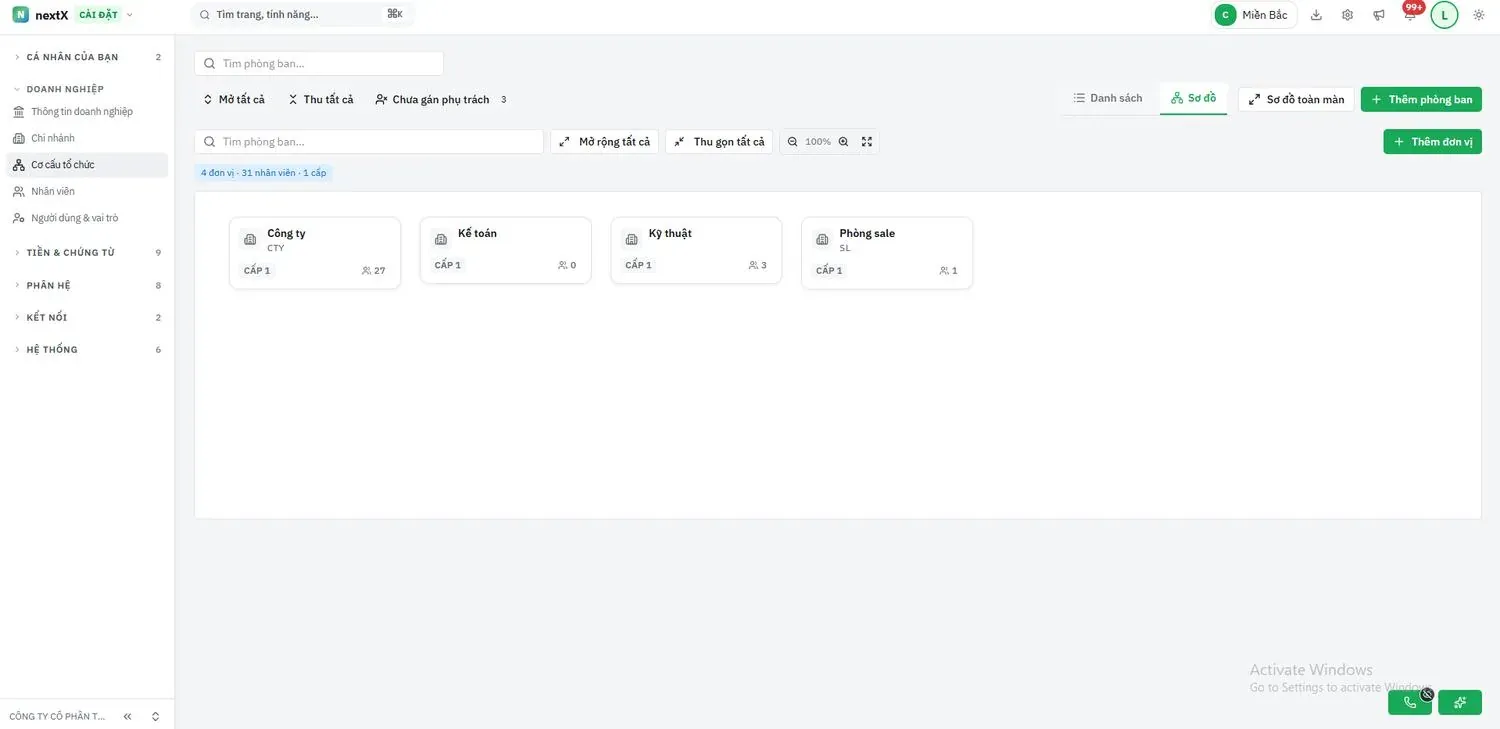This screenshot has width=1500, height=729.
Task: Click the green phone call button
Action: pyautogui.click(x=1410, y=702)
